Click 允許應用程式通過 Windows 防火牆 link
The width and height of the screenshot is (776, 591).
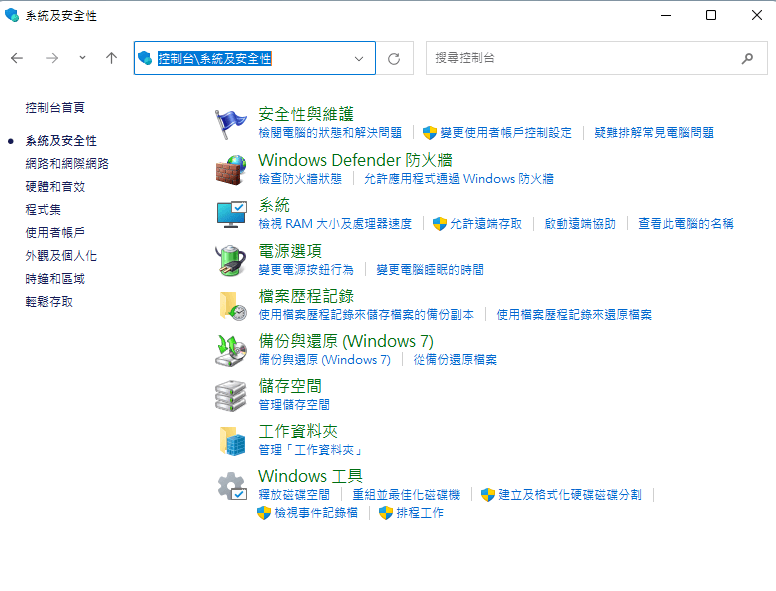pos(459,179)
